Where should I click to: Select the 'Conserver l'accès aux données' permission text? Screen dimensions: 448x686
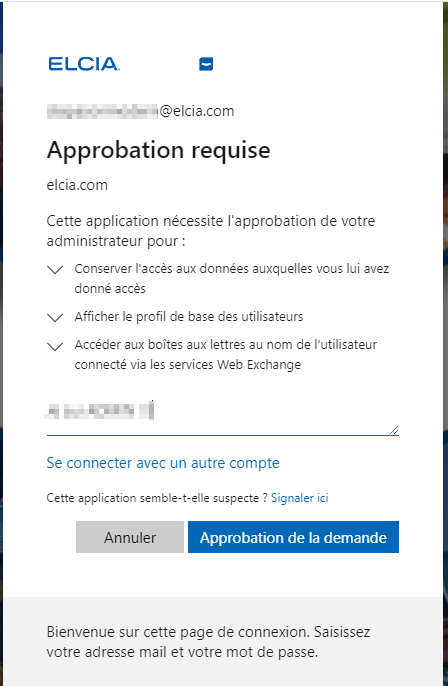point(231,278)
